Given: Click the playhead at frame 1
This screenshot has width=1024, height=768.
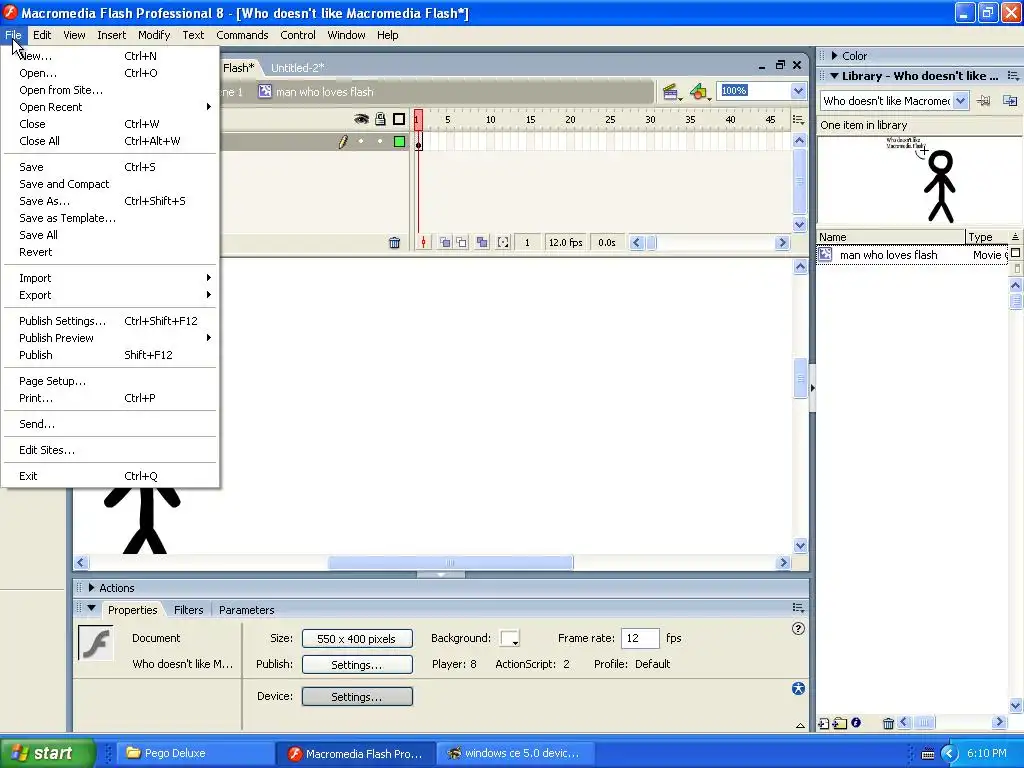Looking at the screenshot, I should tap(418, 120).
